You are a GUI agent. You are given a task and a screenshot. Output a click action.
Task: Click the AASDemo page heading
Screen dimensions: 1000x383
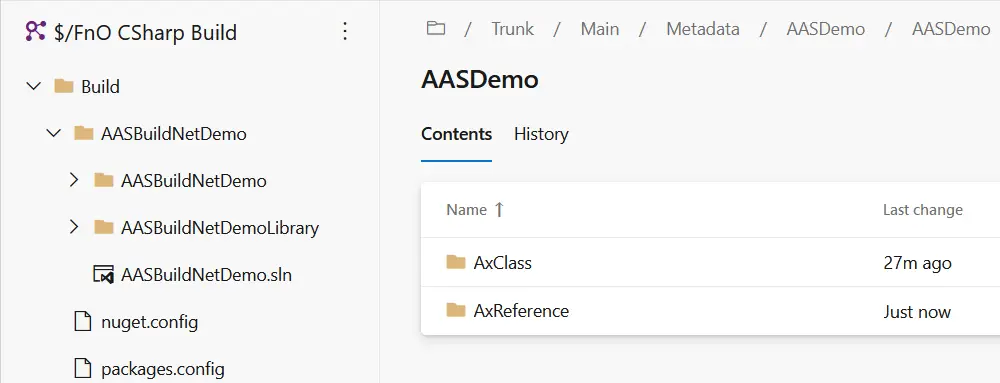point(480,80)
